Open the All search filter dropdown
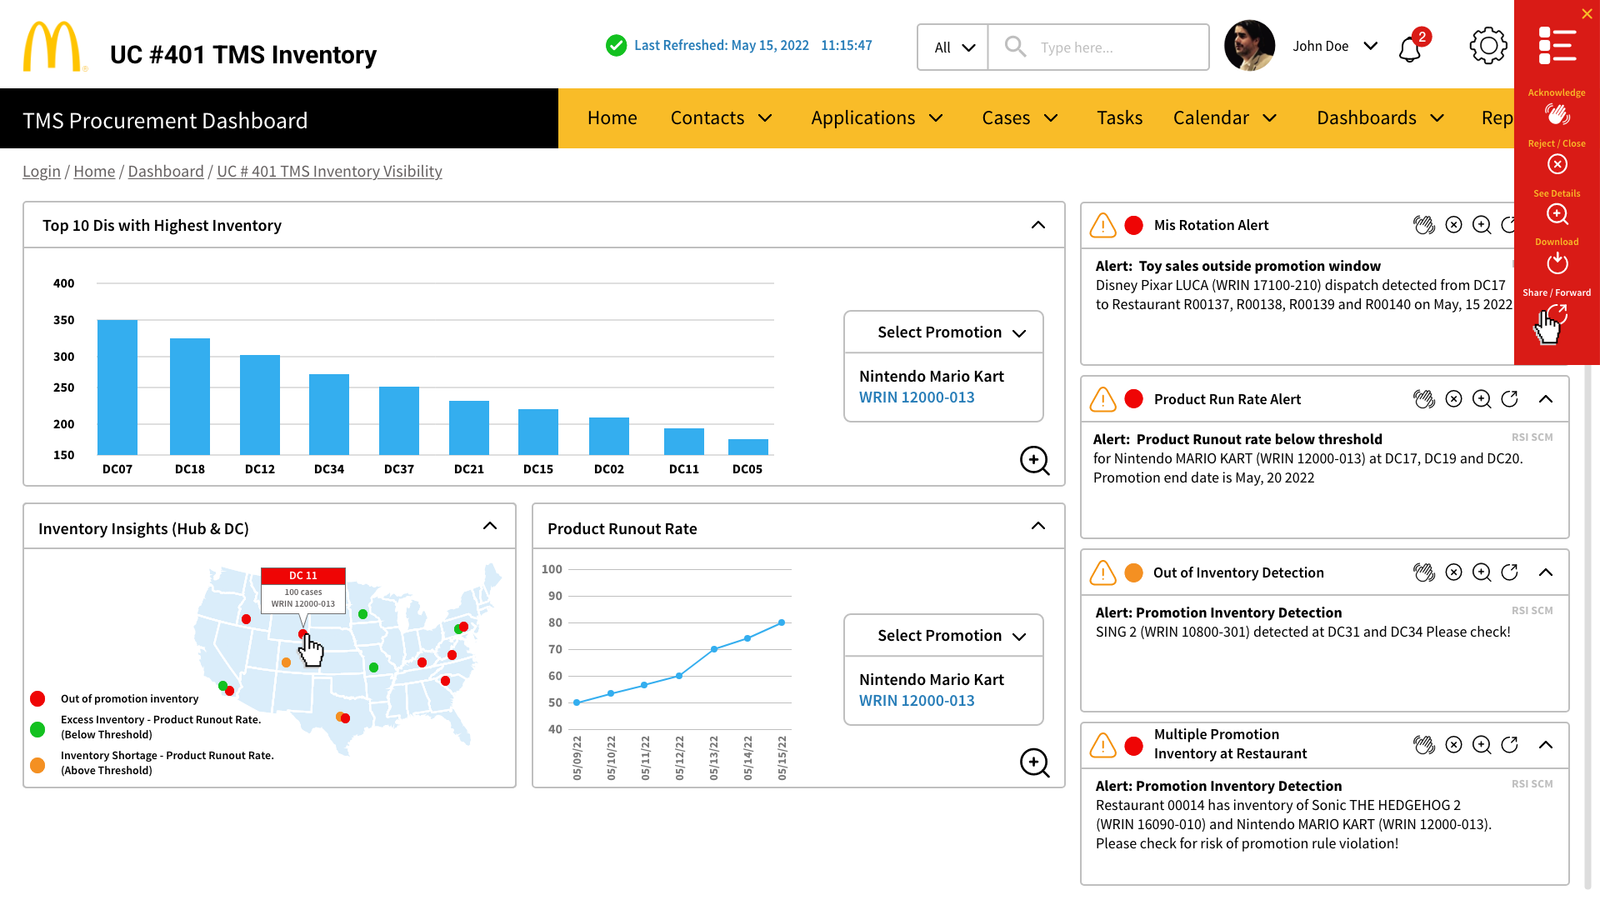Image resolution: width=1600 pixels, height=900 pixels. pyautogui.click(x=953, y=47)
